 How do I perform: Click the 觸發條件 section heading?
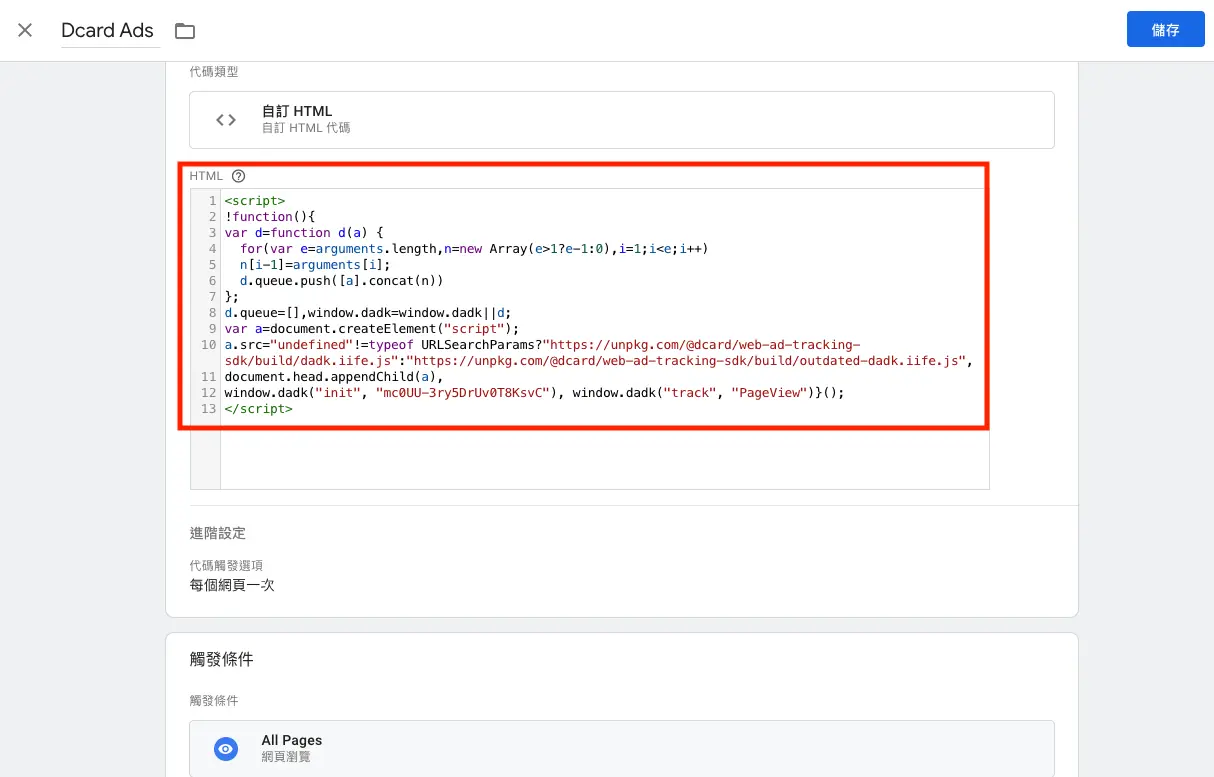[222, 660]
